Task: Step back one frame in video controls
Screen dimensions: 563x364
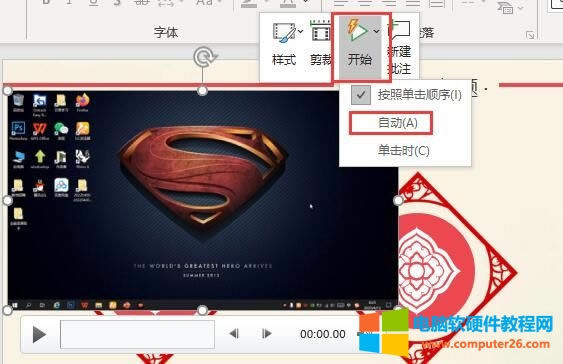Action: [234, 334]
